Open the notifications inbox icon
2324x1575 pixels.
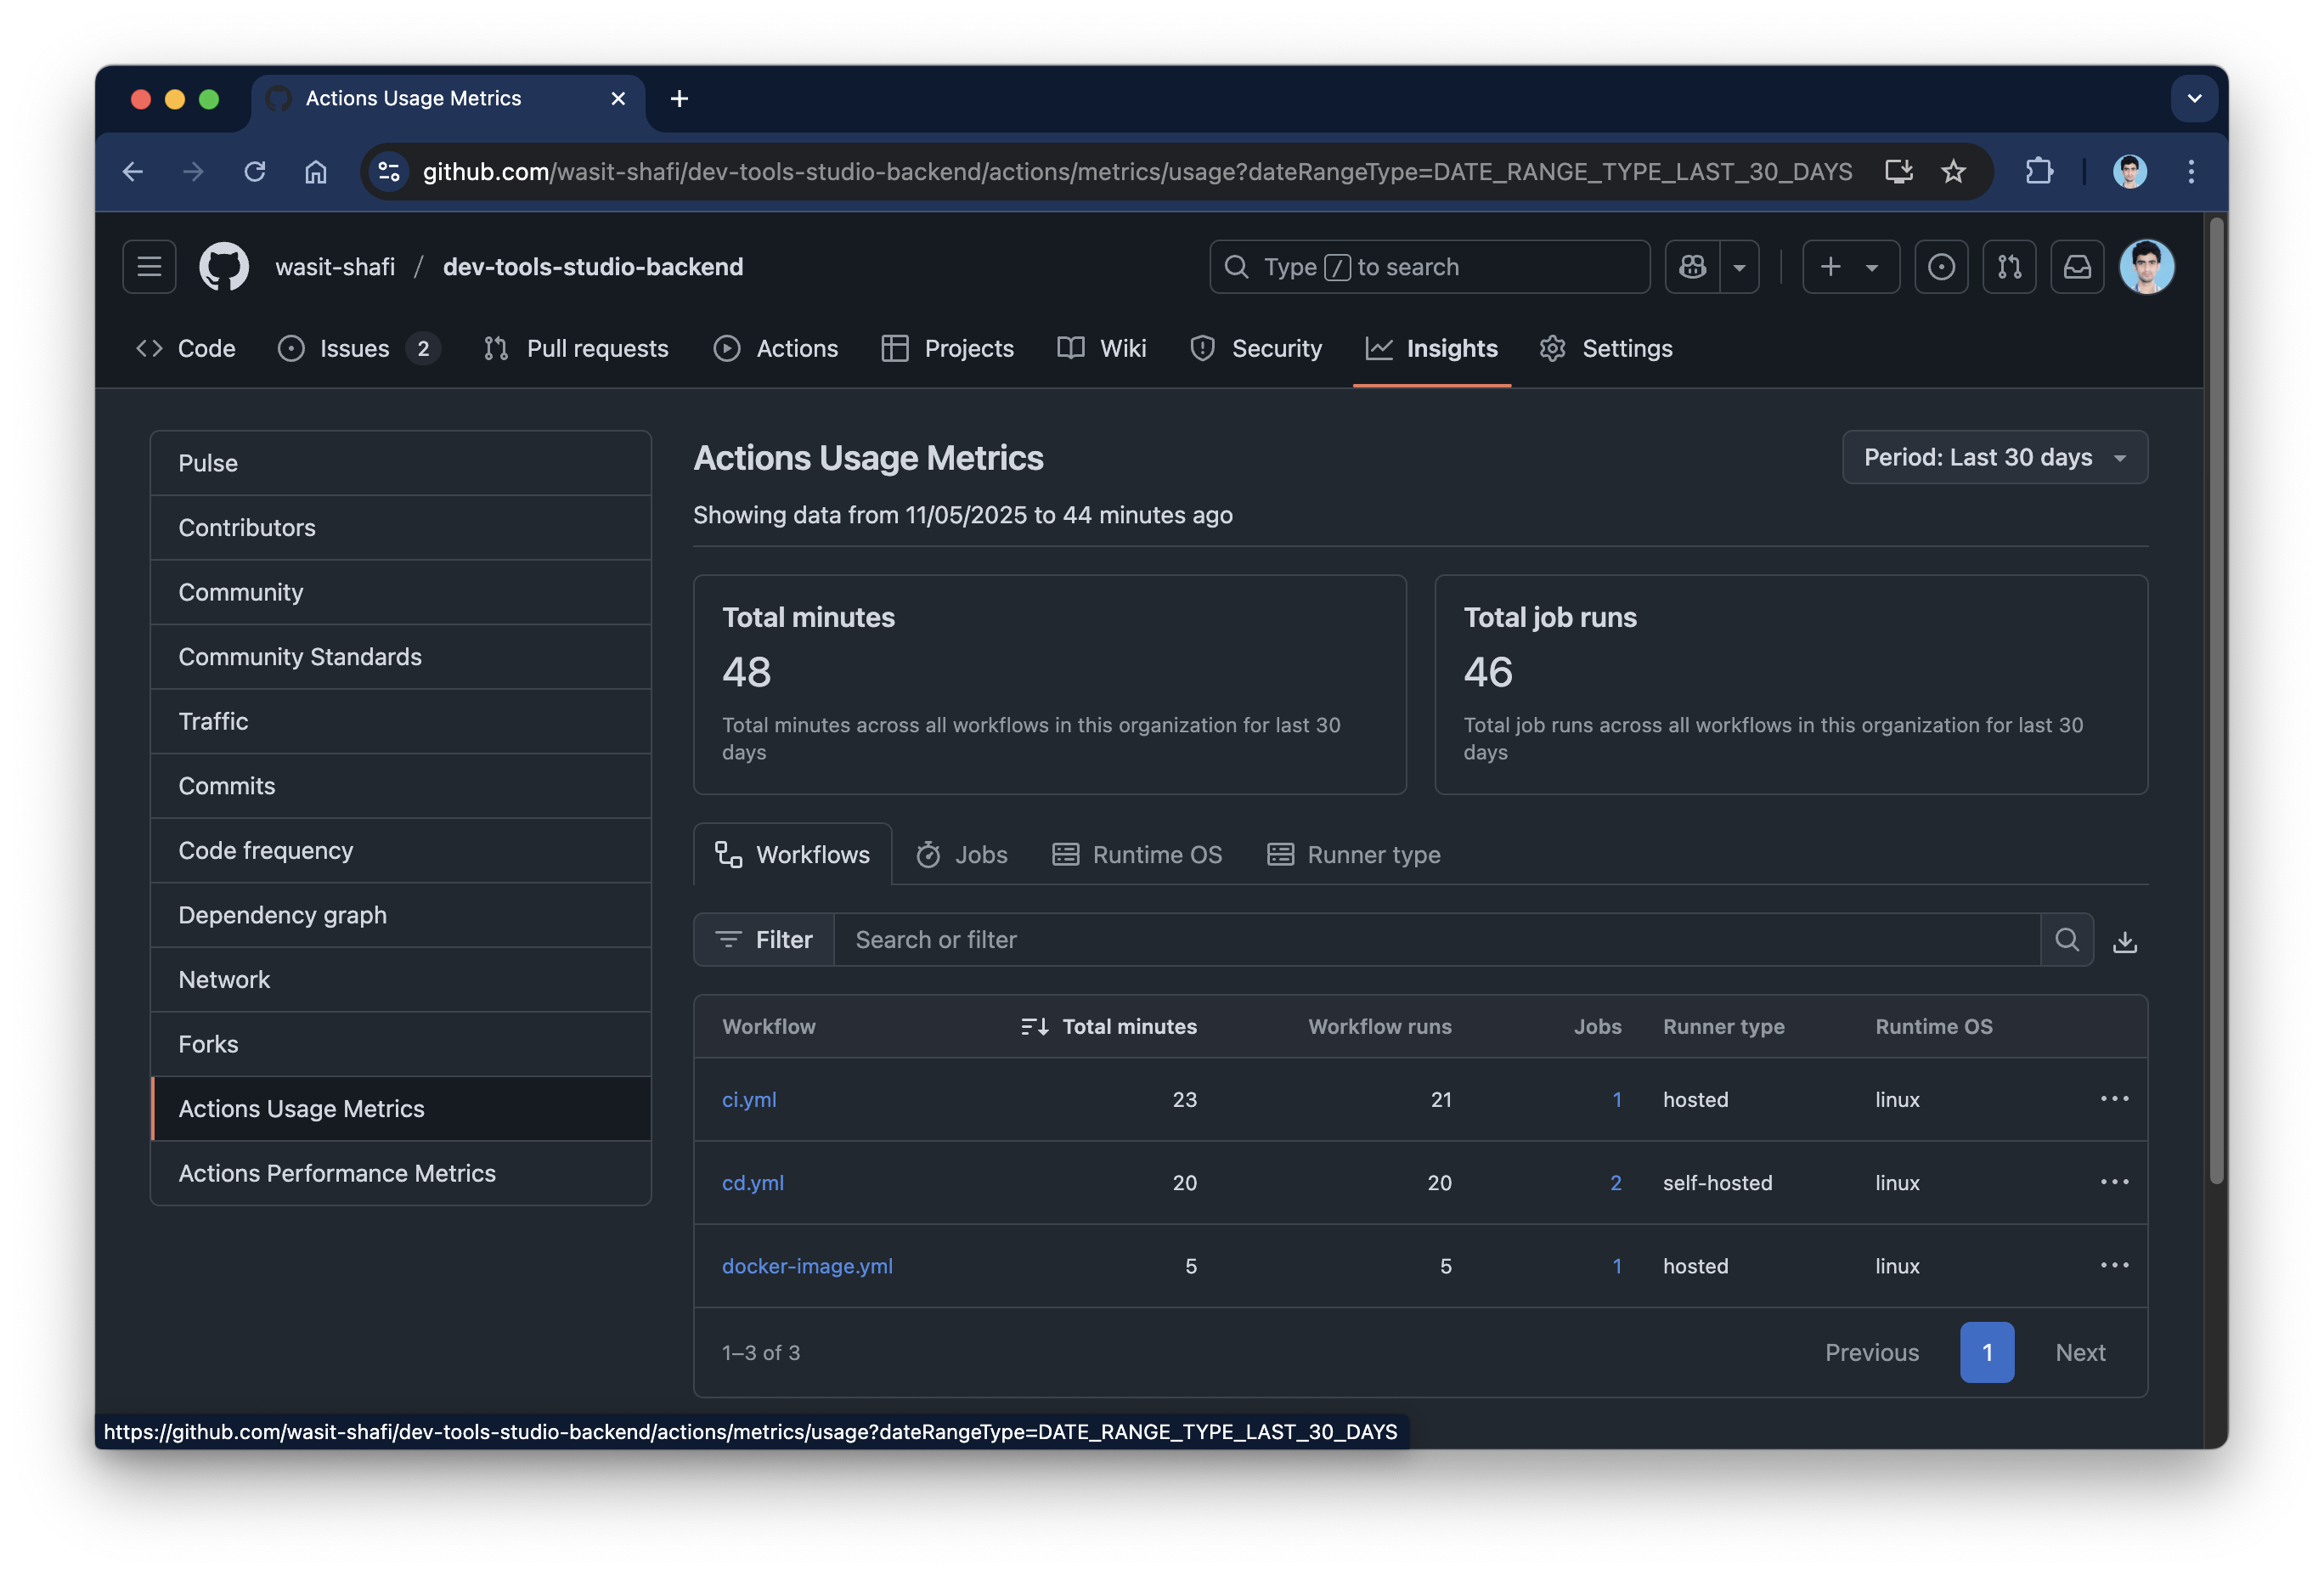(x=2077, y=267)
